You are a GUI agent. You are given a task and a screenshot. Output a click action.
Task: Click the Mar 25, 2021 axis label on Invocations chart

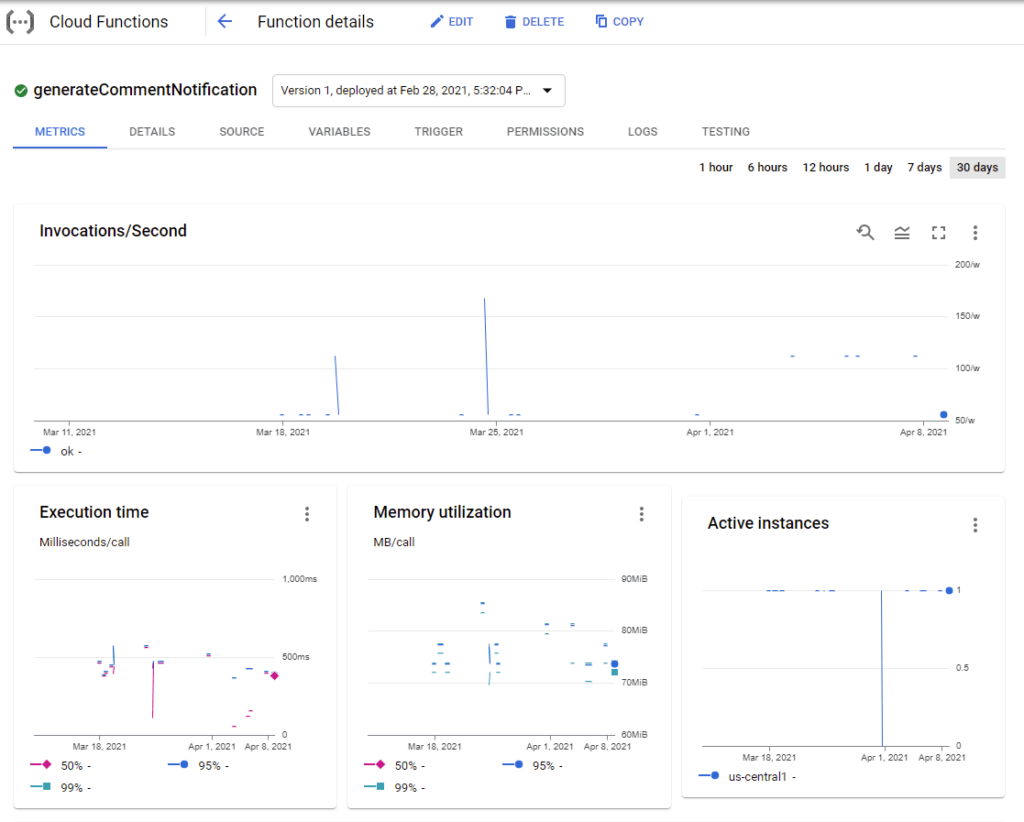tap(496, 432)
